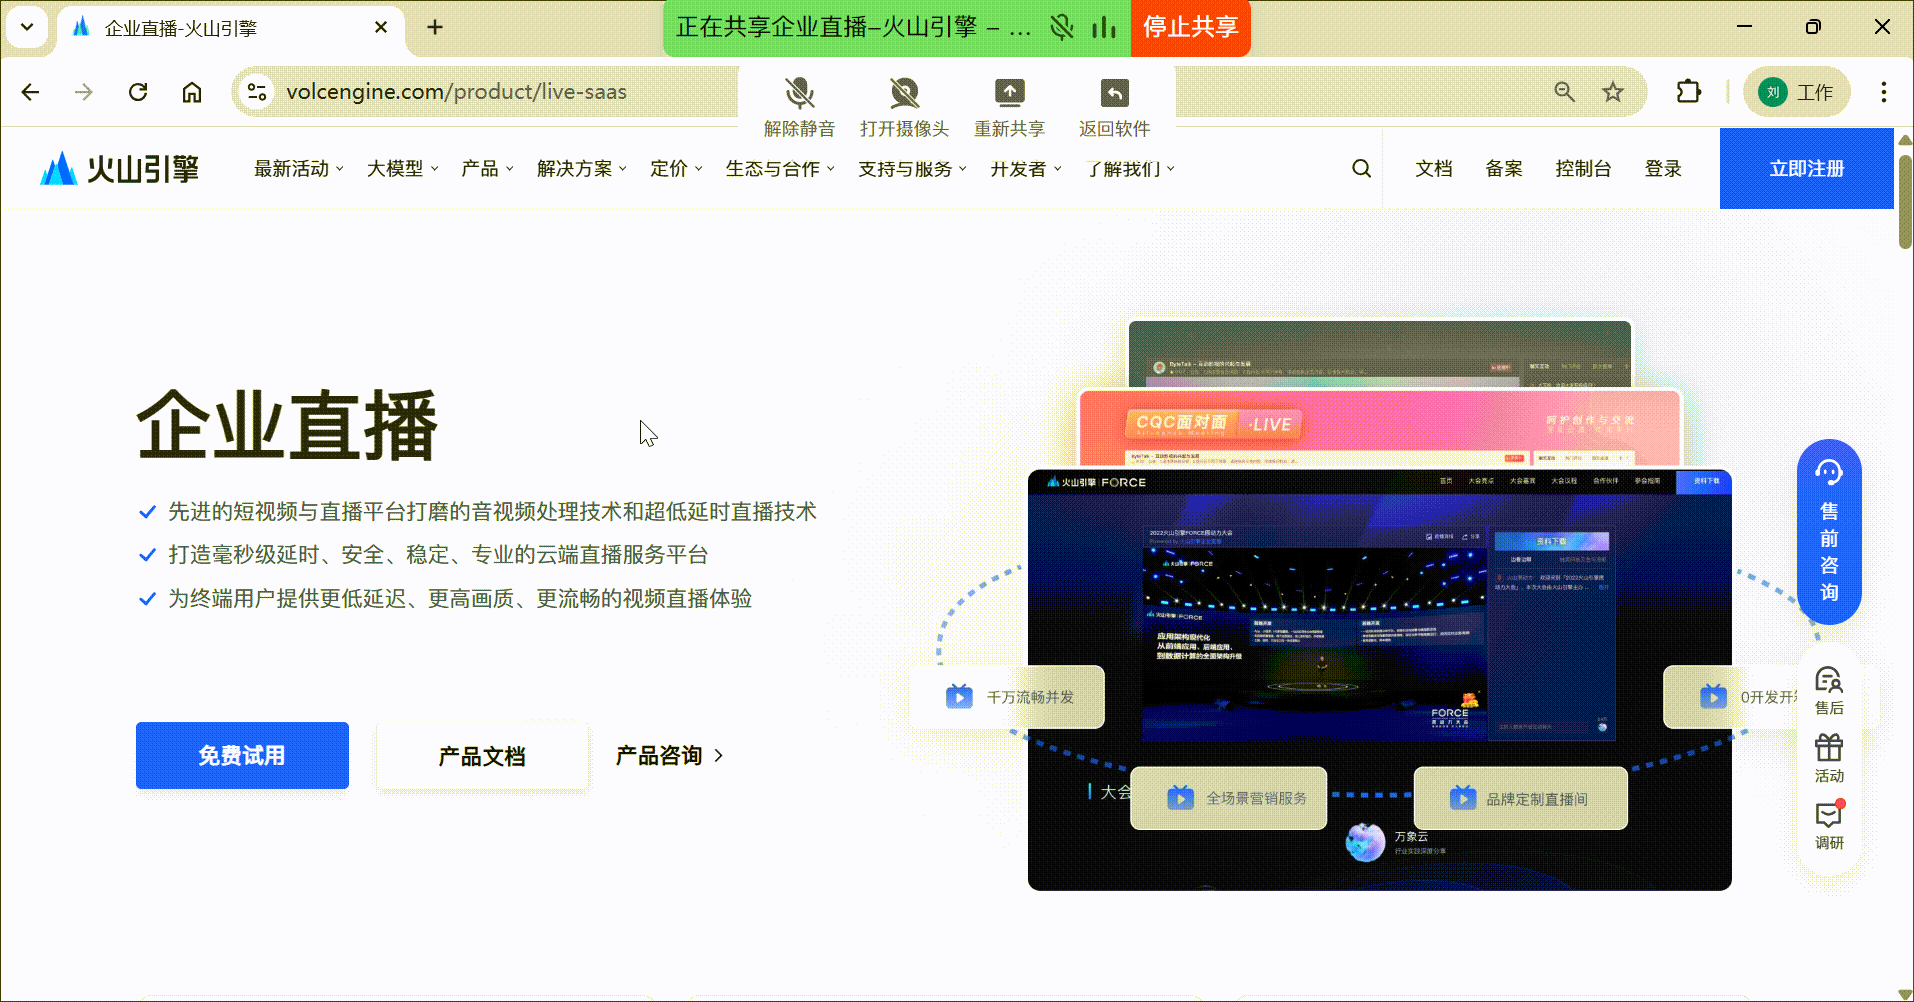Expand the 大模型 menu
Viewport: 1914px width, 1002px height.
(402, 169)
